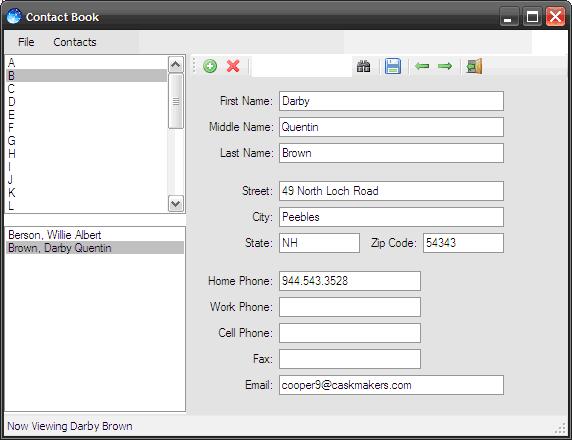Click the Work Phone input field

(x=350, y=307)
